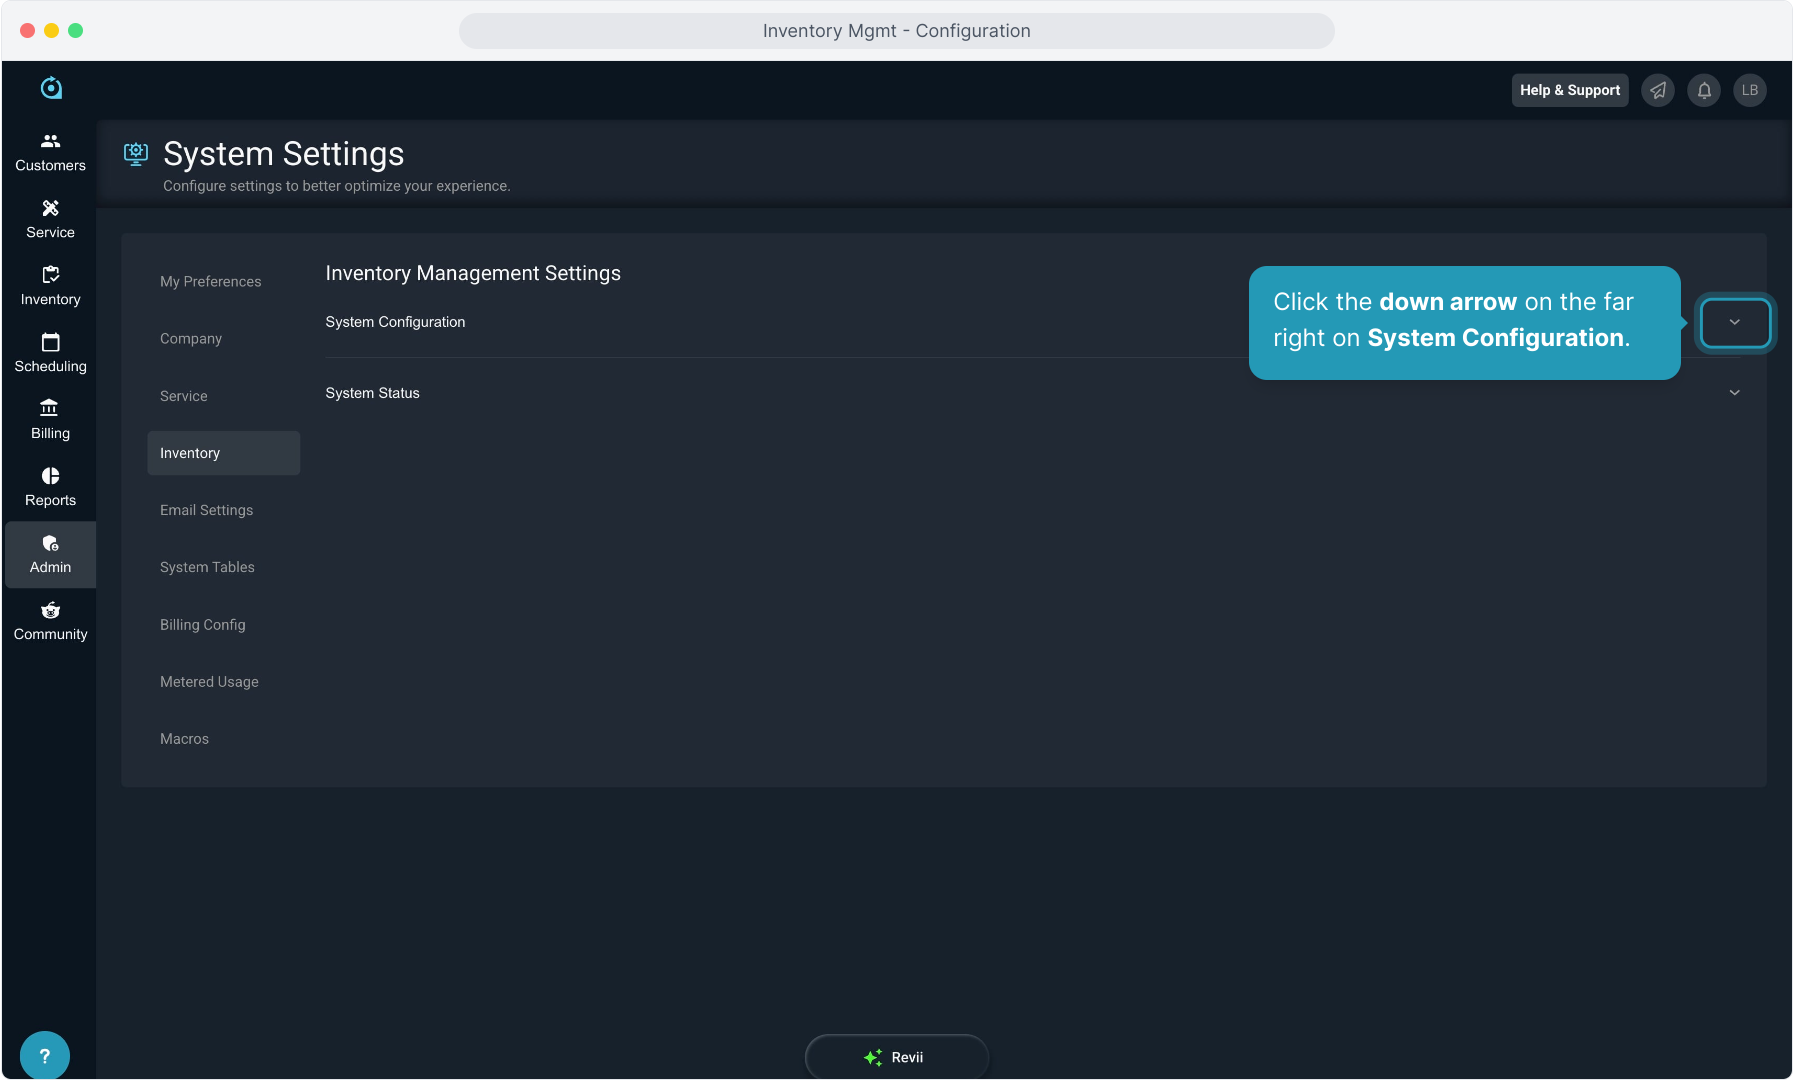Launch the Revii assistant button
The width and height of the screenshot is (1794, 1080).
896,1057
